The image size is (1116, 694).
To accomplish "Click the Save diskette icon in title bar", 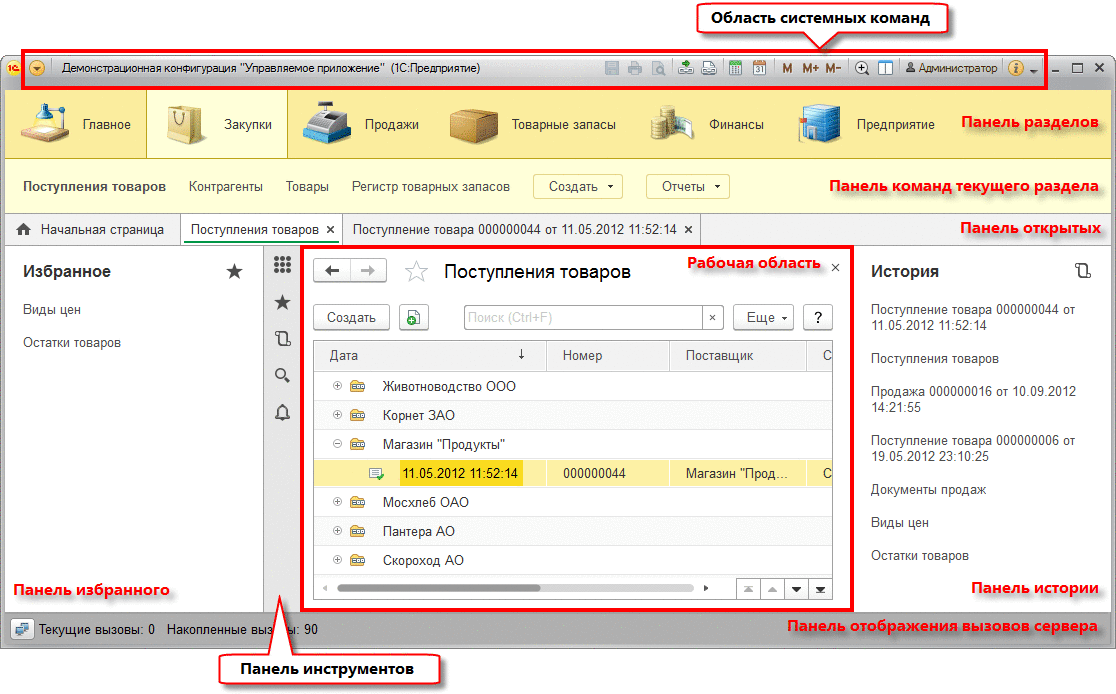I will pyautogui.click(x=611, y=68).
